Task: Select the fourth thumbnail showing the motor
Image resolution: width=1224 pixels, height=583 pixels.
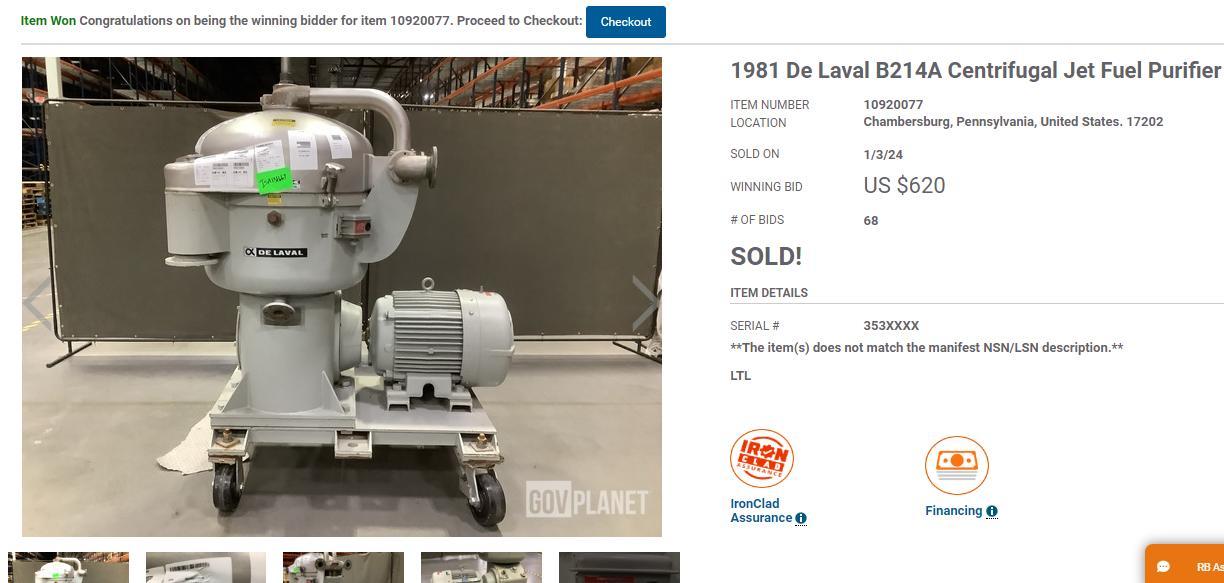Action: [x=481, y=567]
